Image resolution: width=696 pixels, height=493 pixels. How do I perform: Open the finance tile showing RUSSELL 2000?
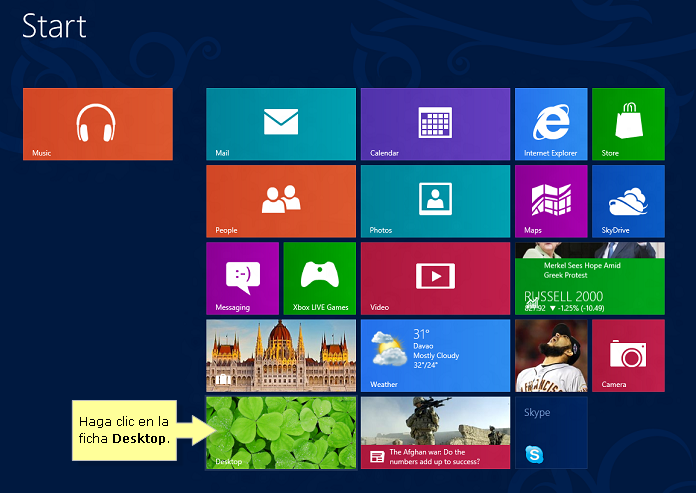tap(590, 278)
